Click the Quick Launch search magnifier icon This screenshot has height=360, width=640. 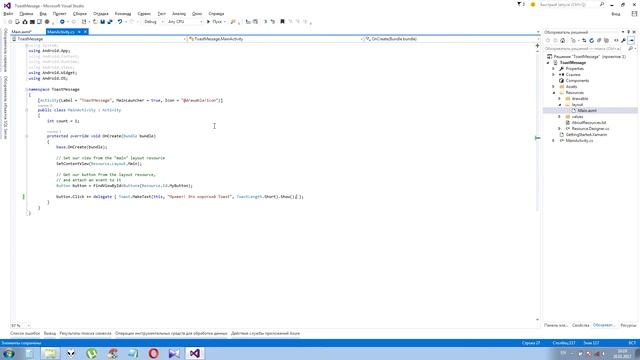[x=602, y=4]
